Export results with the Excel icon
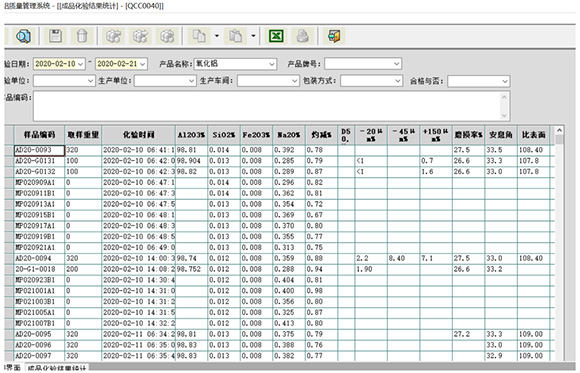The height and width of the screenshot is (373, 580). point(276,36)
